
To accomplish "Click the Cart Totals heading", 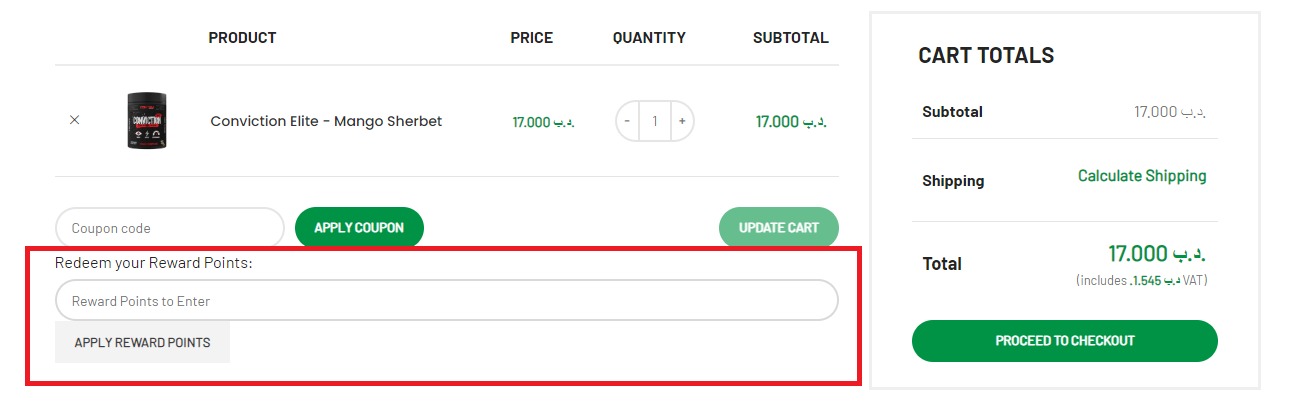I will click(986, 56).
